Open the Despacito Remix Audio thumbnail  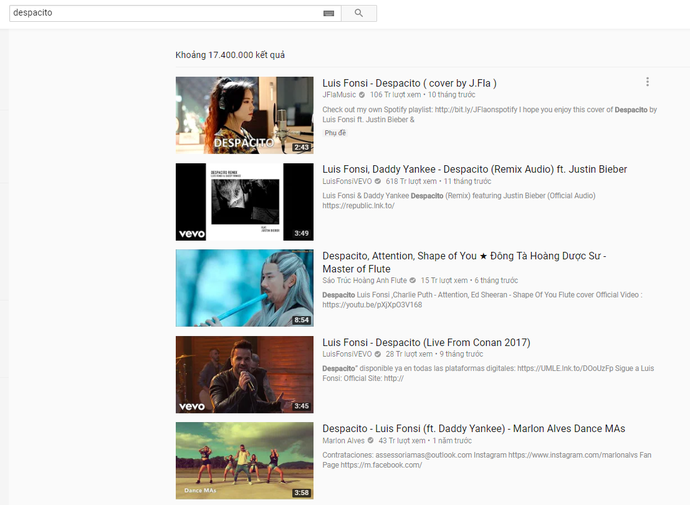coord(245,202)
